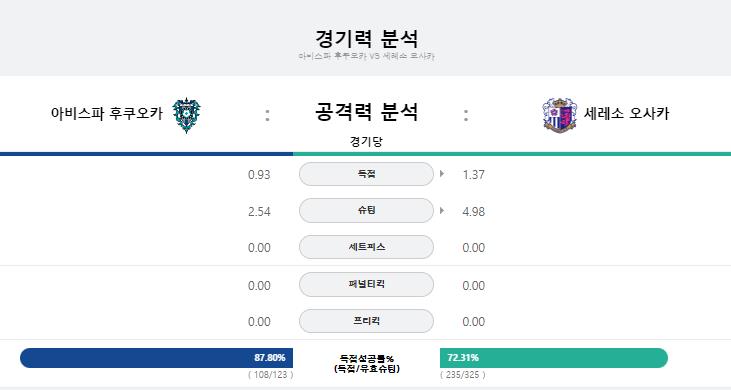Click the arrow beside the 득점 pill
Image resolution: width=731 pixels, height=390 pixels.
point(441,174)
